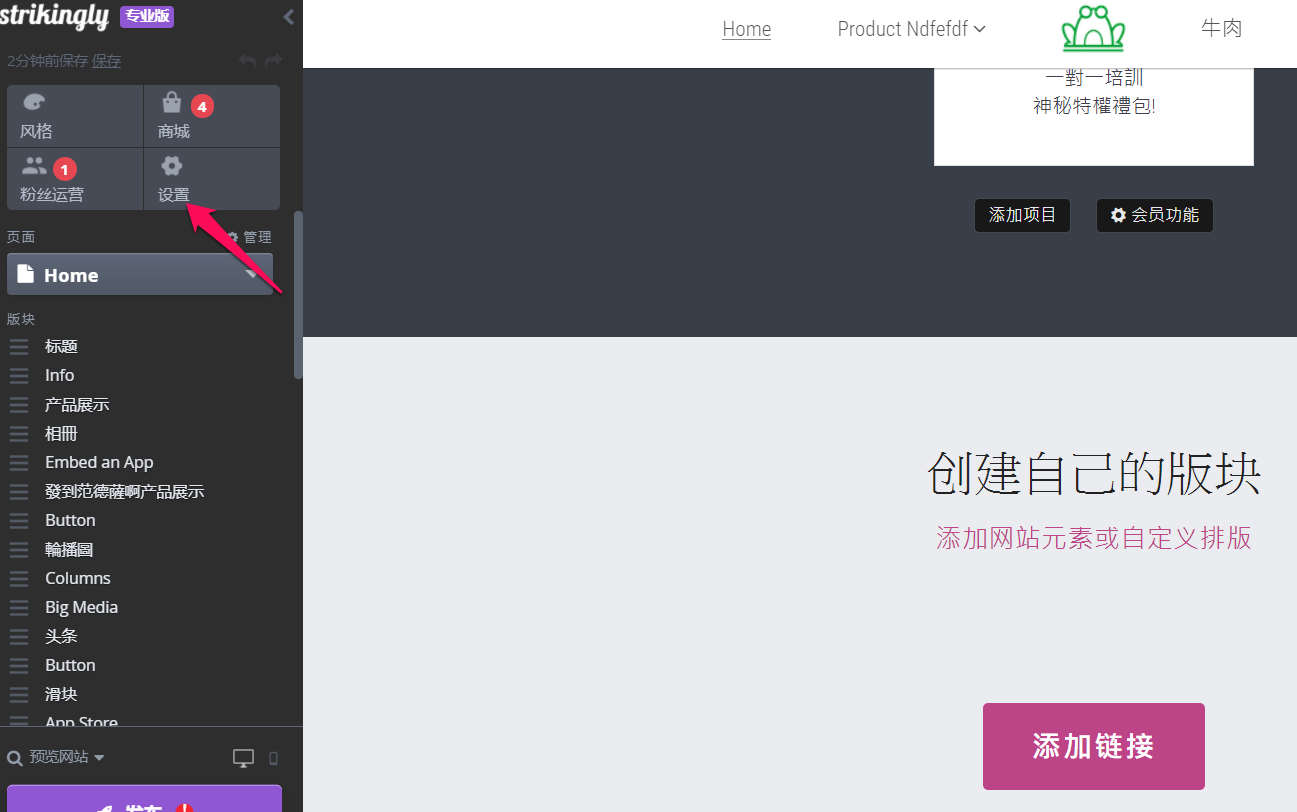The width and height of the screenshot is (1297, 812).
Task: Jump to the Embed an App section
Action: pyautogui.click(x=99, y=462)
